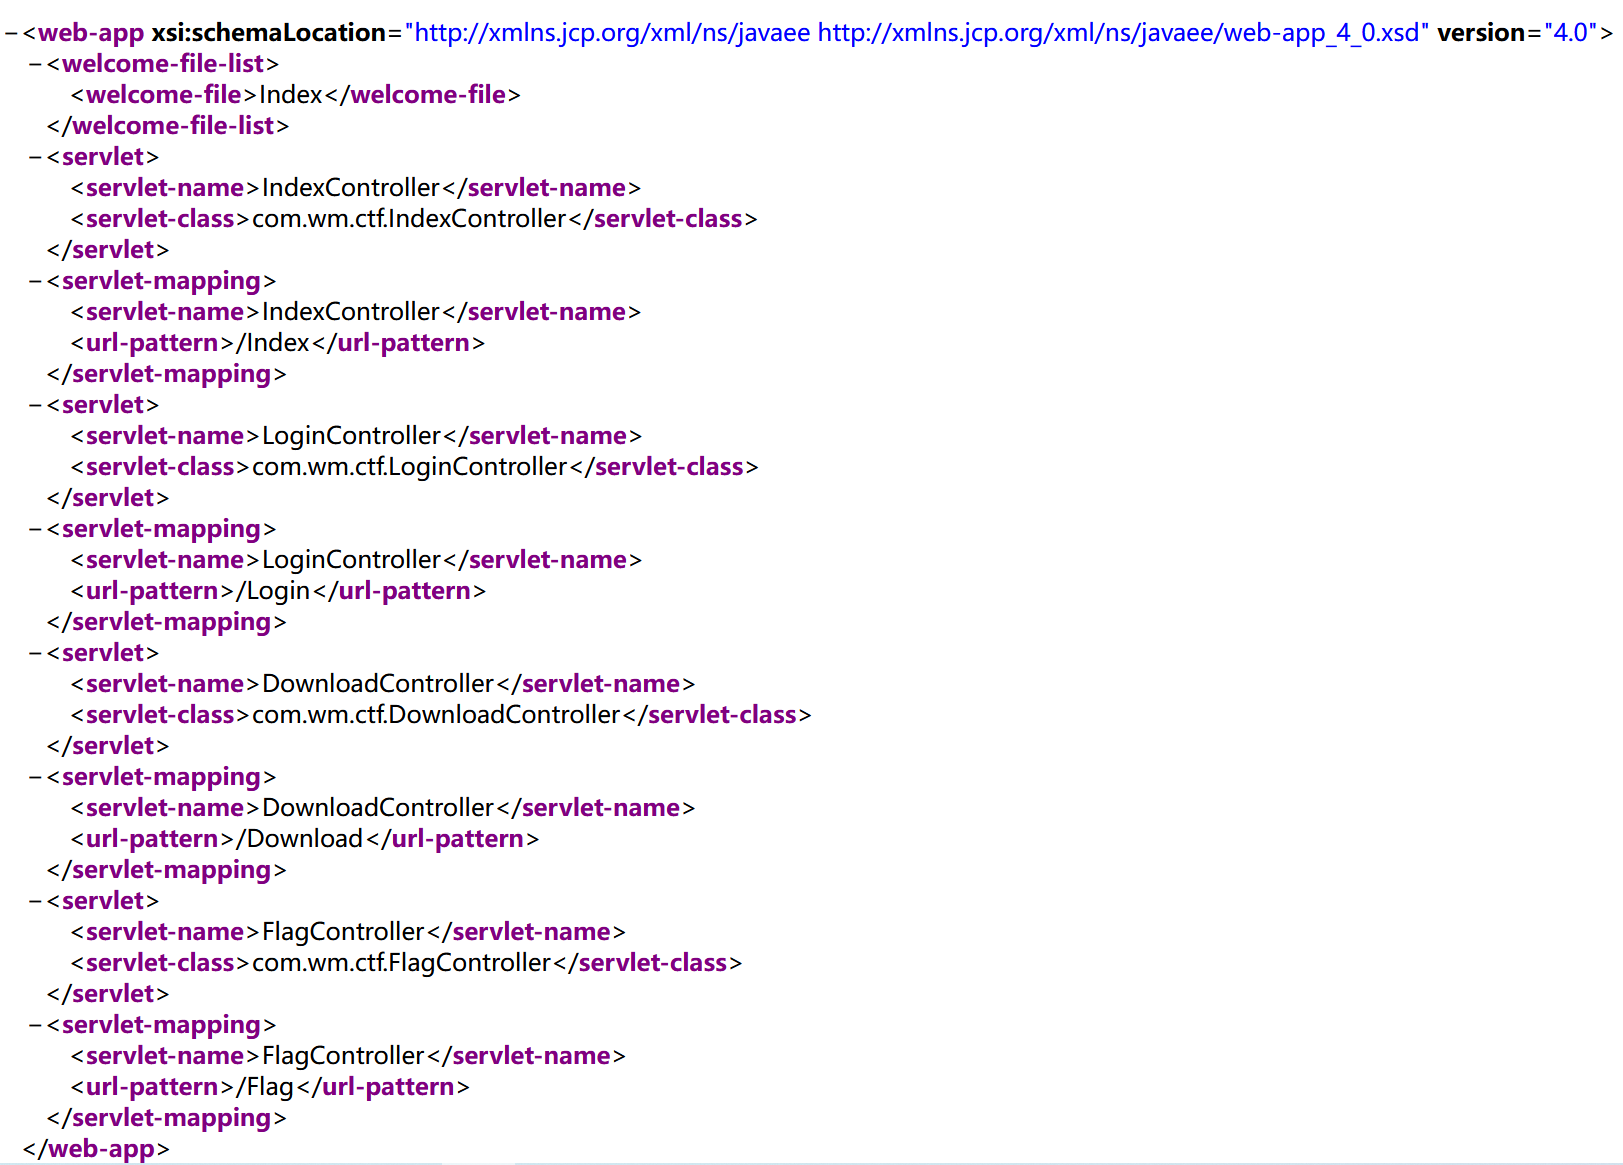Click the closing web-app tag
Viewport: 1623px width, 1165px height.
click(x=96, y=1149)
